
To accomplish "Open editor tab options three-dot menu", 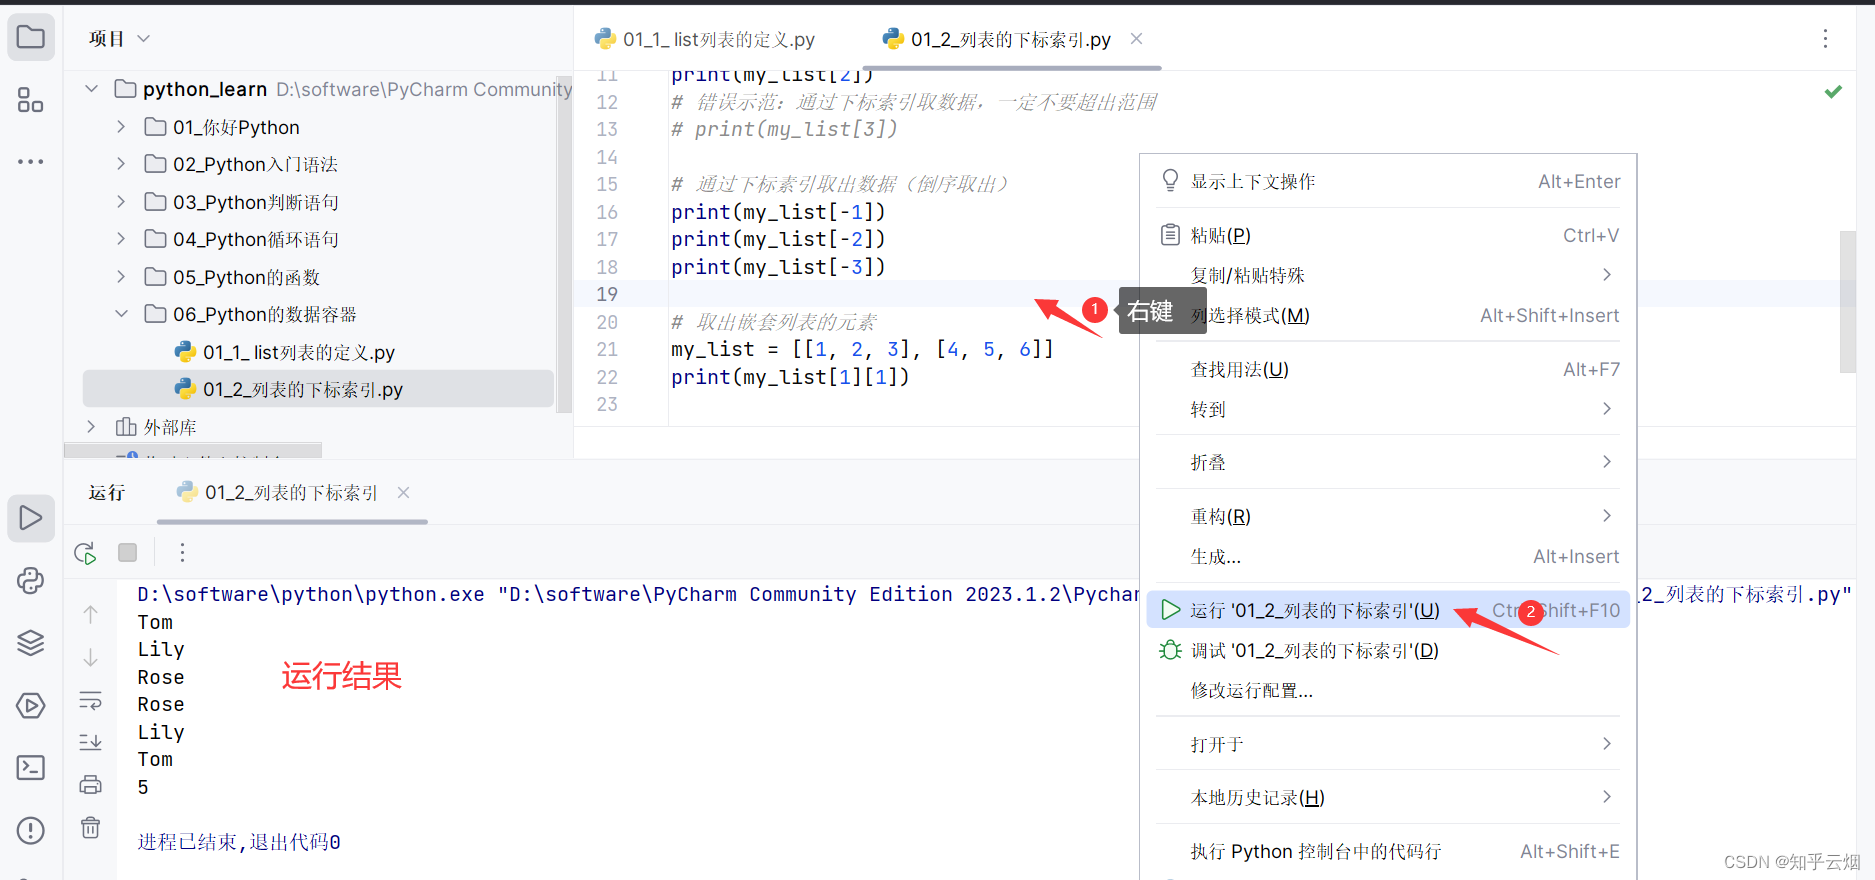I will click(x=1825, y=39).
